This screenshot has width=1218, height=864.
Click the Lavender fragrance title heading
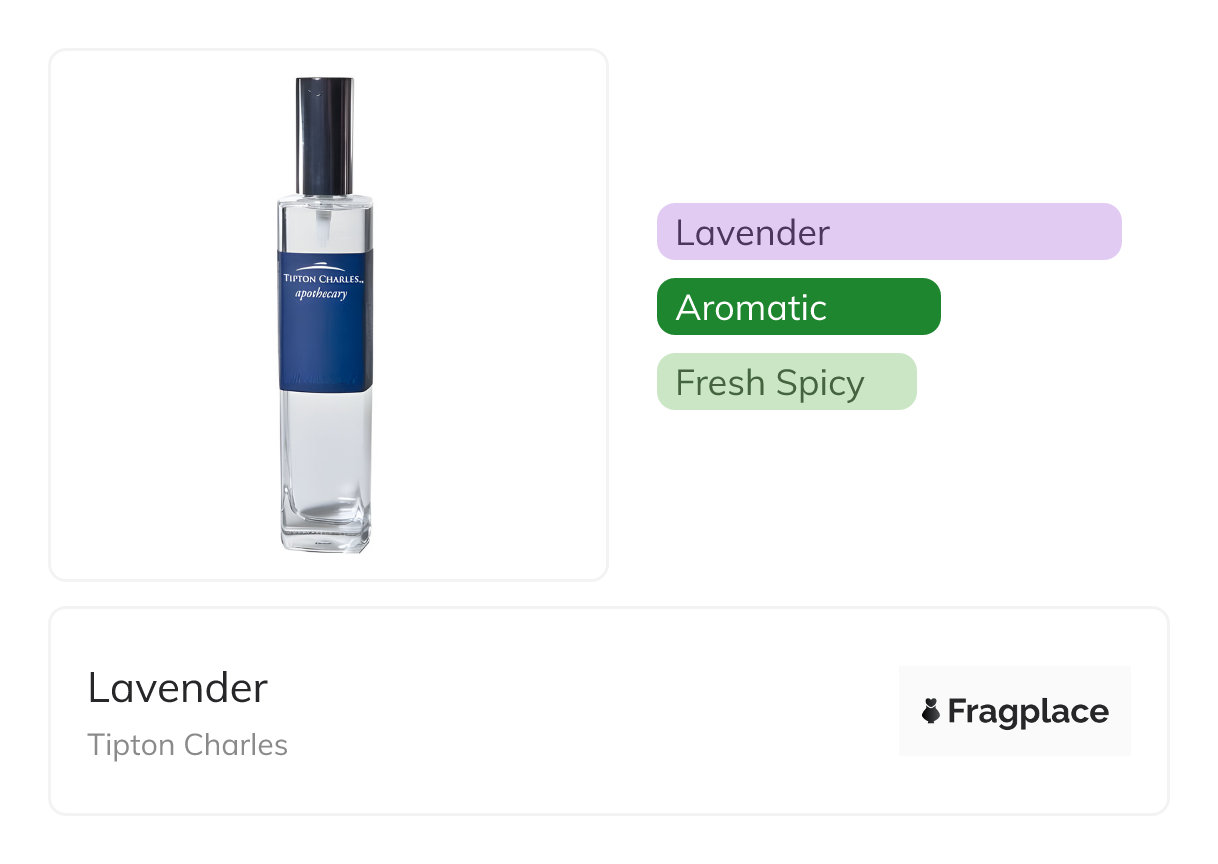[x=178, y=688]
